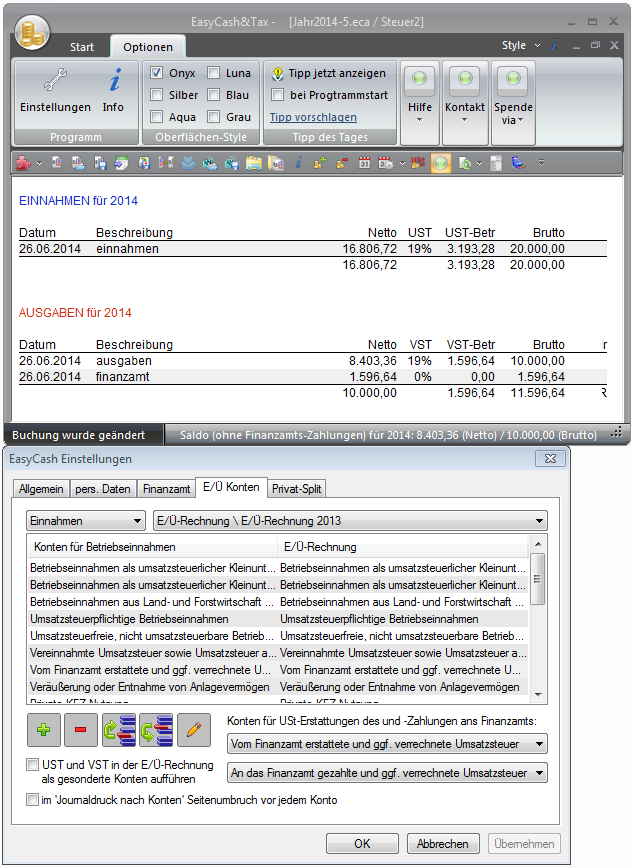Open the toolbar customize overflow arrow

(x=541, y=163)
